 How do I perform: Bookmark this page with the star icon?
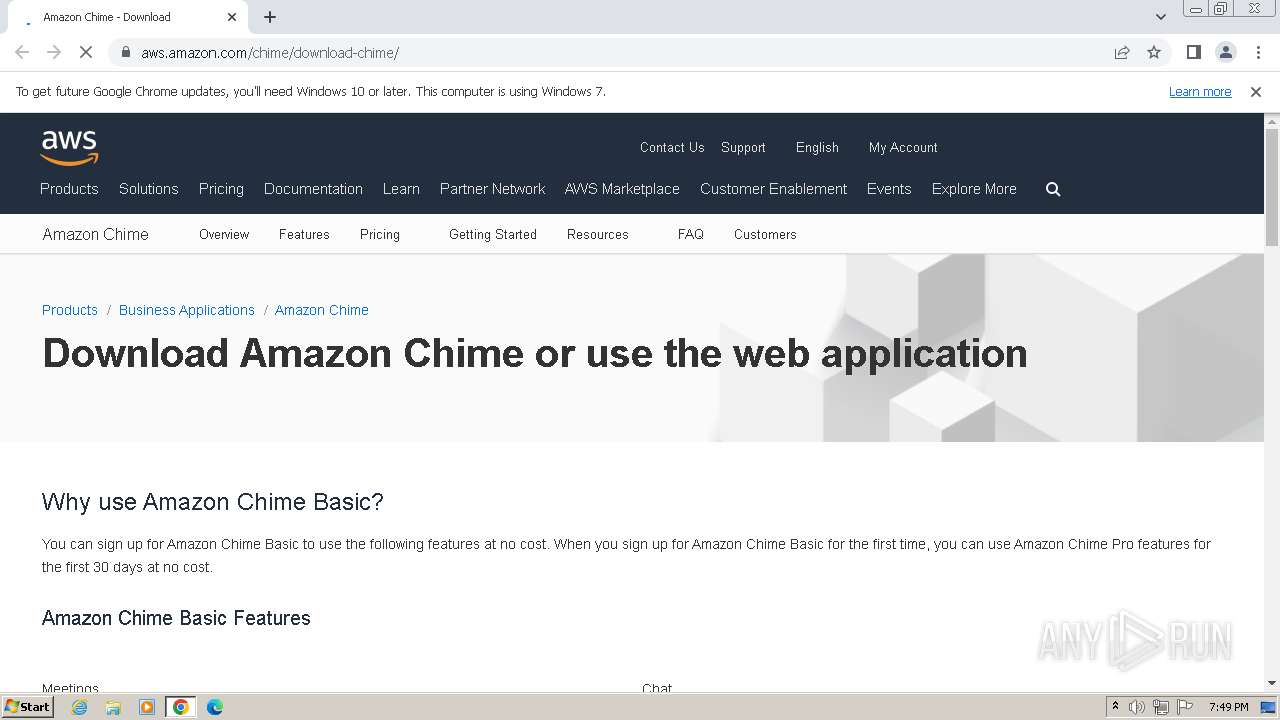point(1154,52)
